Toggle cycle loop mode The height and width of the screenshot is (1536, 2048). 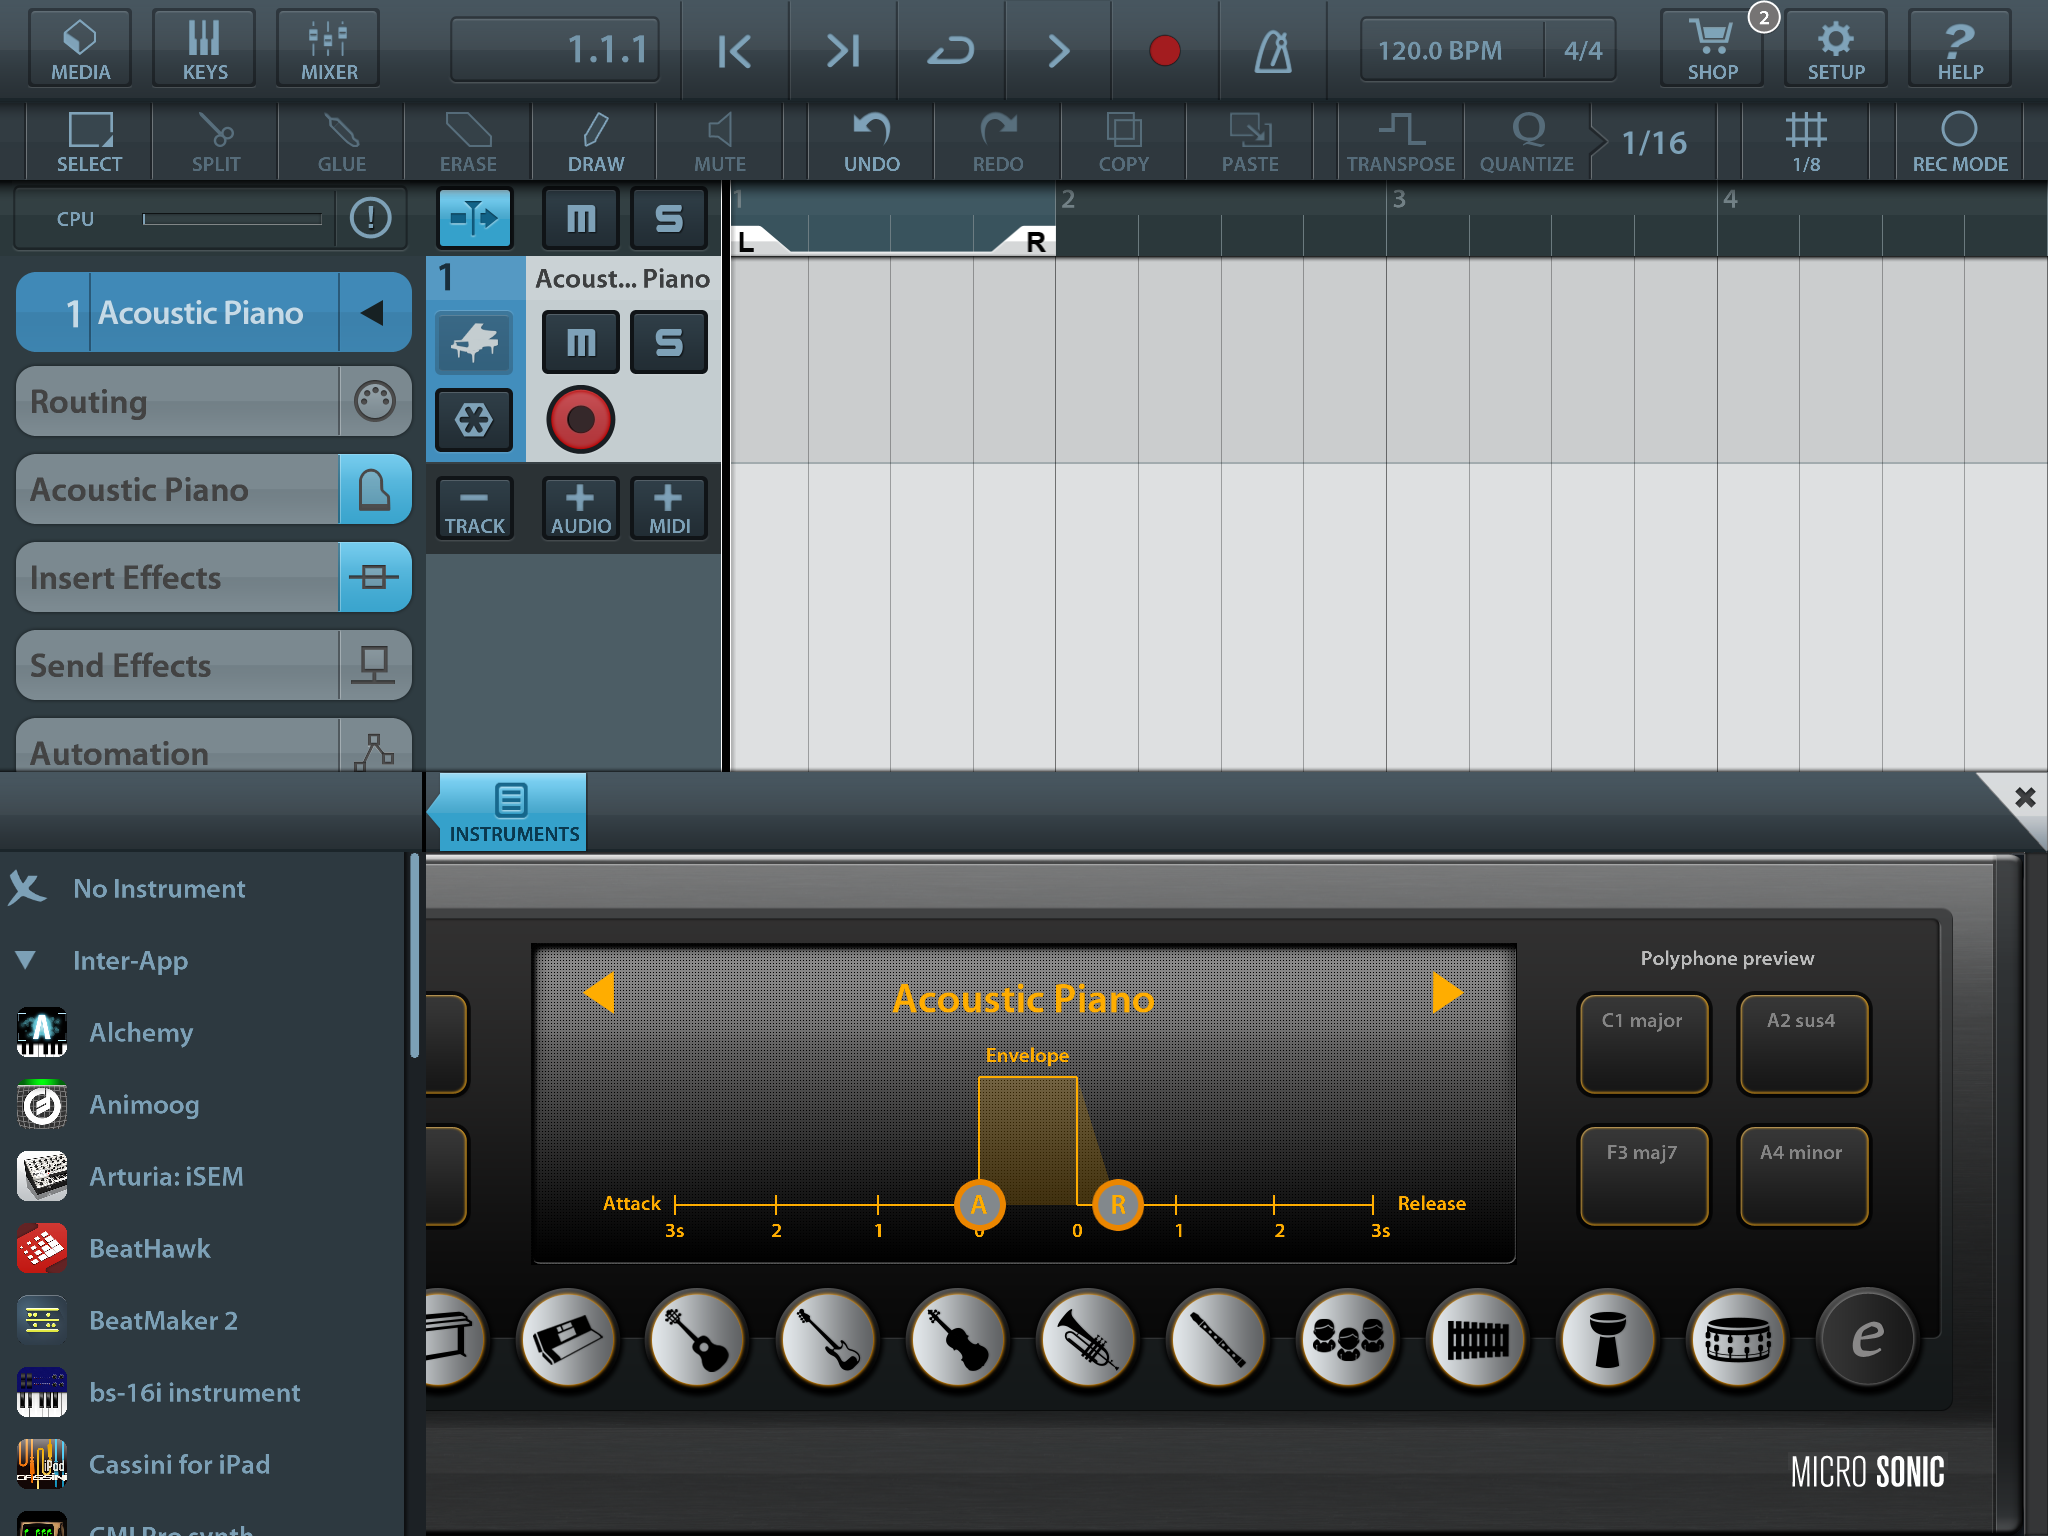(x=951, y=50)
